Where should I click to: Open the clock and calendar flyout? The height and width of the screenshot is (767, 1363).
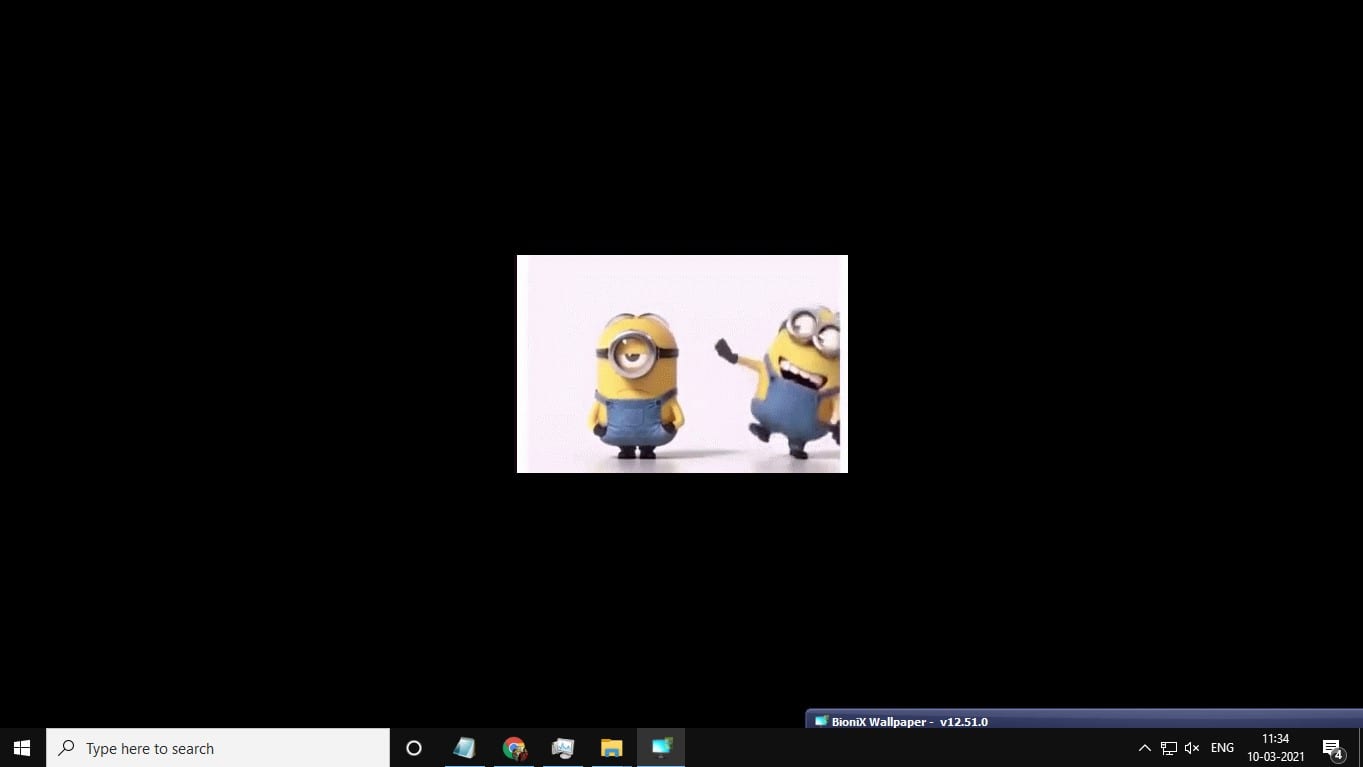[x=1275, y=747]
